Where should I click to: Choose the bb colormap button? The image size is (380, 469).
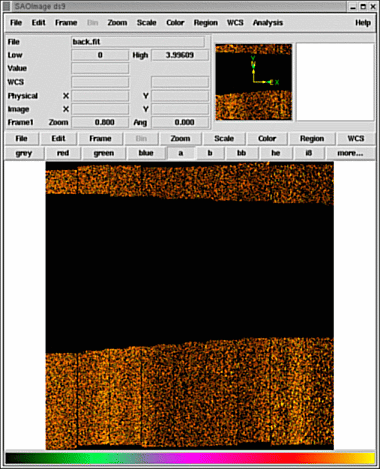point(241,153)
